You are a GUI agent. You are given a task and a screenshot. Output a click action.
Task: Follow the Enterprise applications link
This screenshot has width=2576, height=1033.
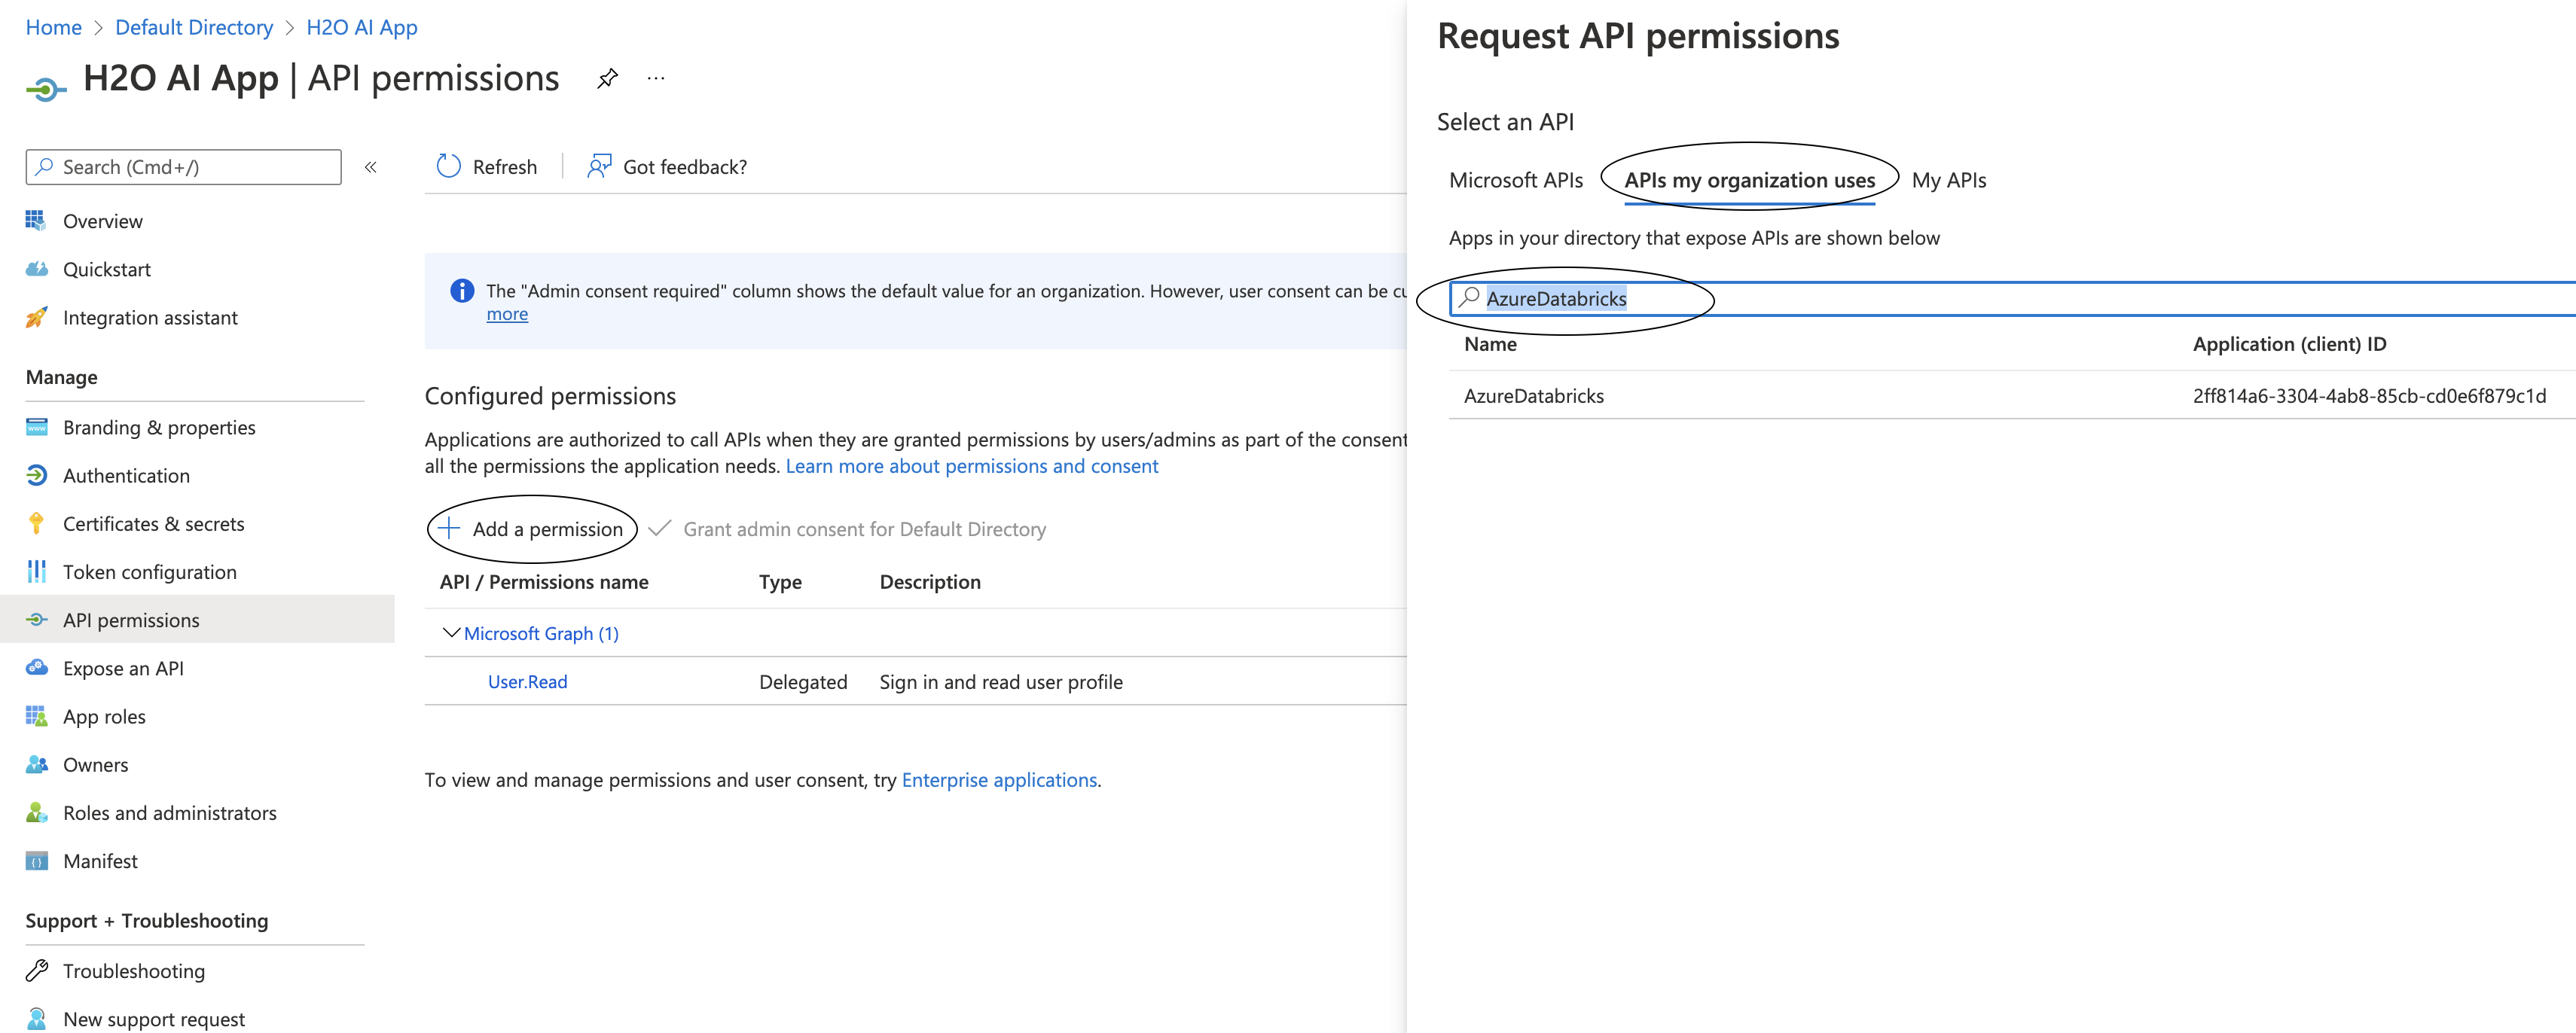(x=999, y=779)
